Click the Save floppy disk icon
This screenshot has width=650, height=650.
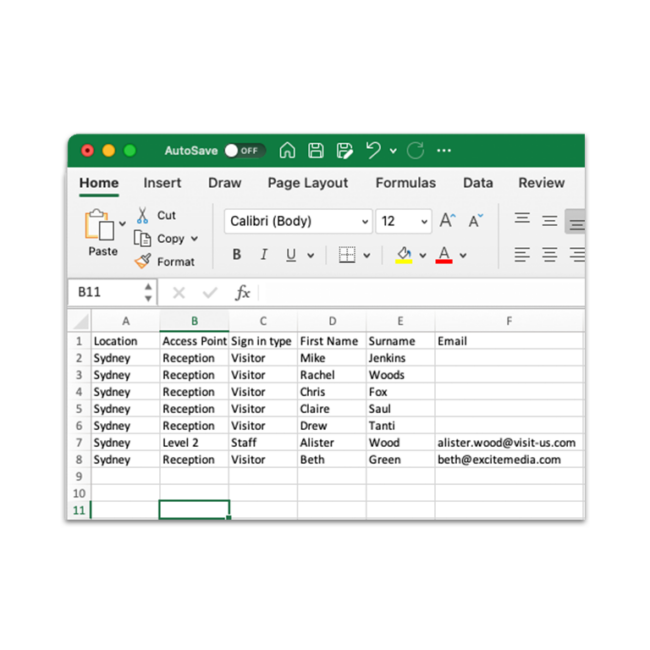coord(316,150)
